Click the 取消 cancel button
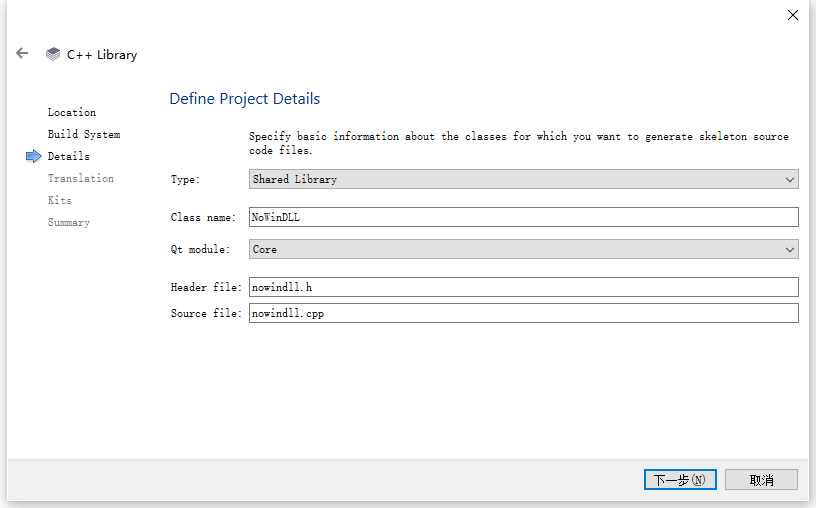 [x=761, y=479]
